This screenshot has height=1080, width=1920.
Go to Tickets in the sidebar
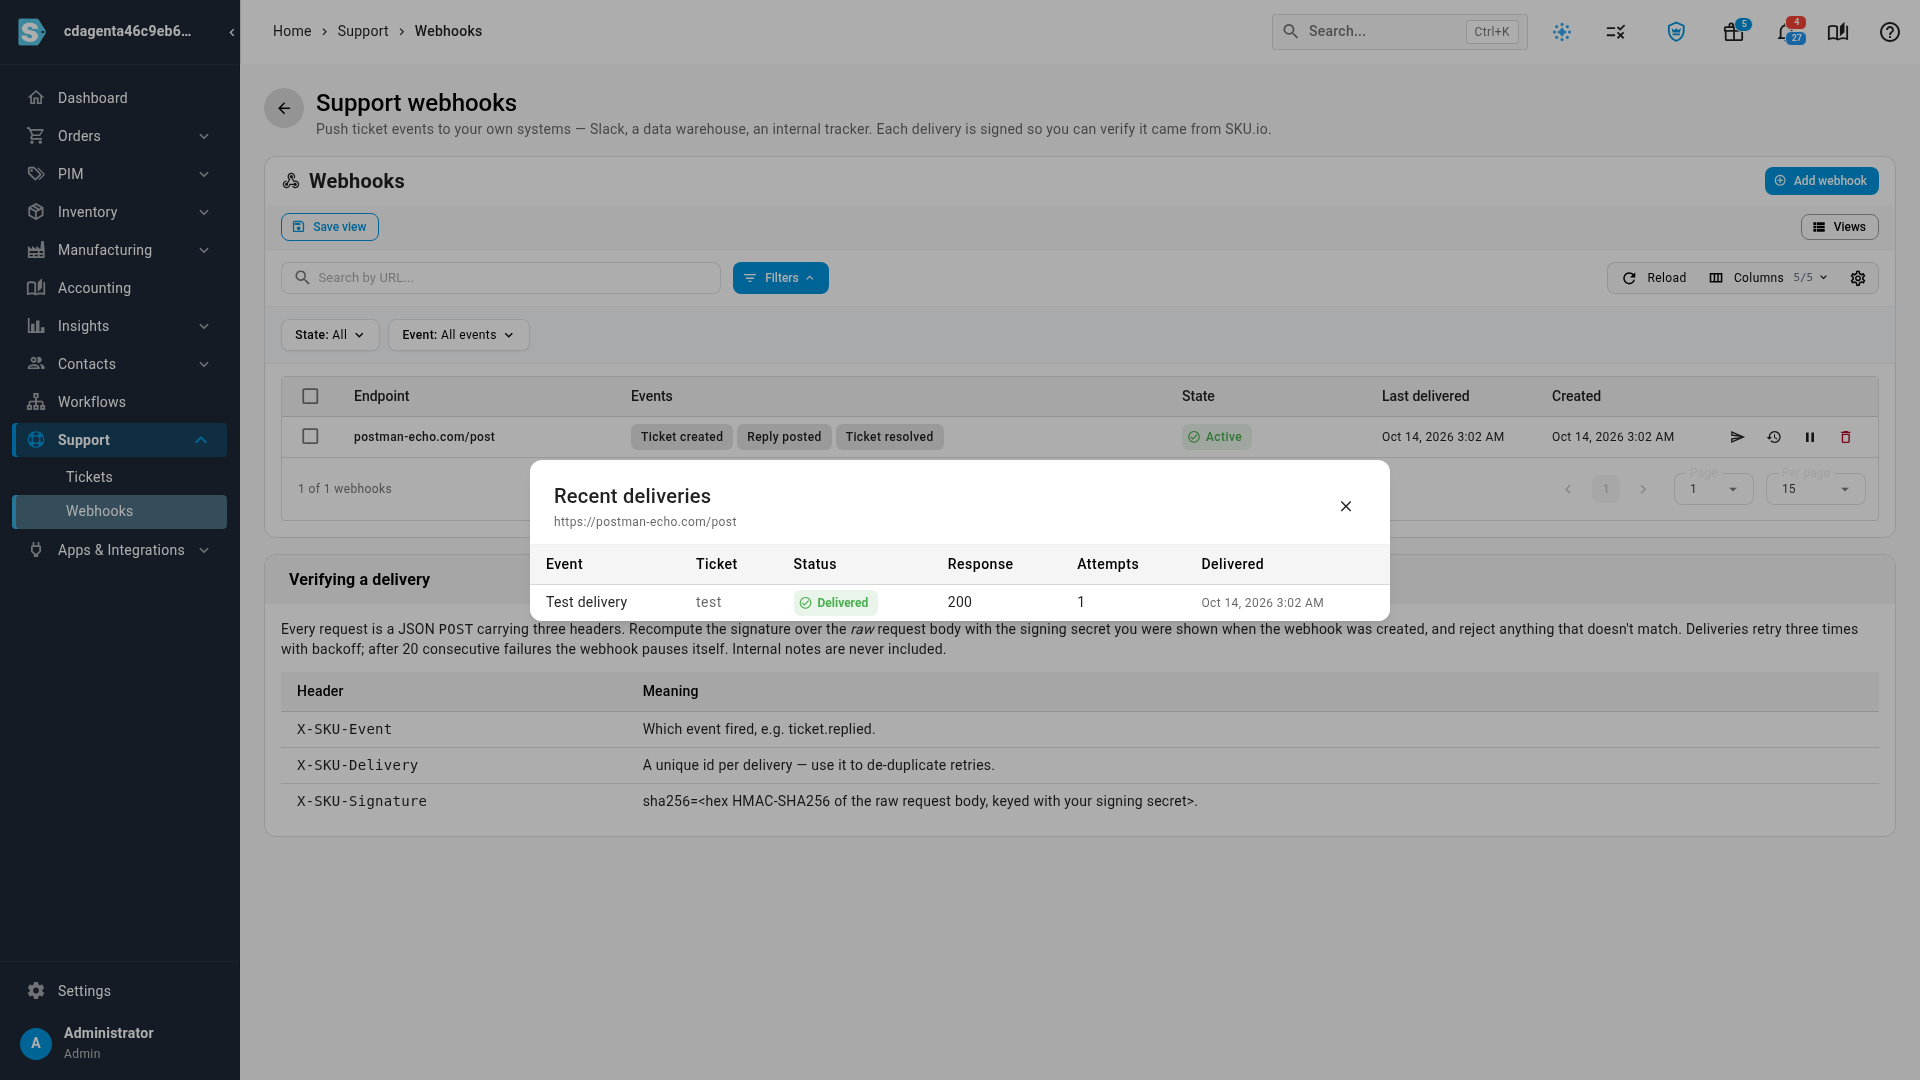(120, 477)
